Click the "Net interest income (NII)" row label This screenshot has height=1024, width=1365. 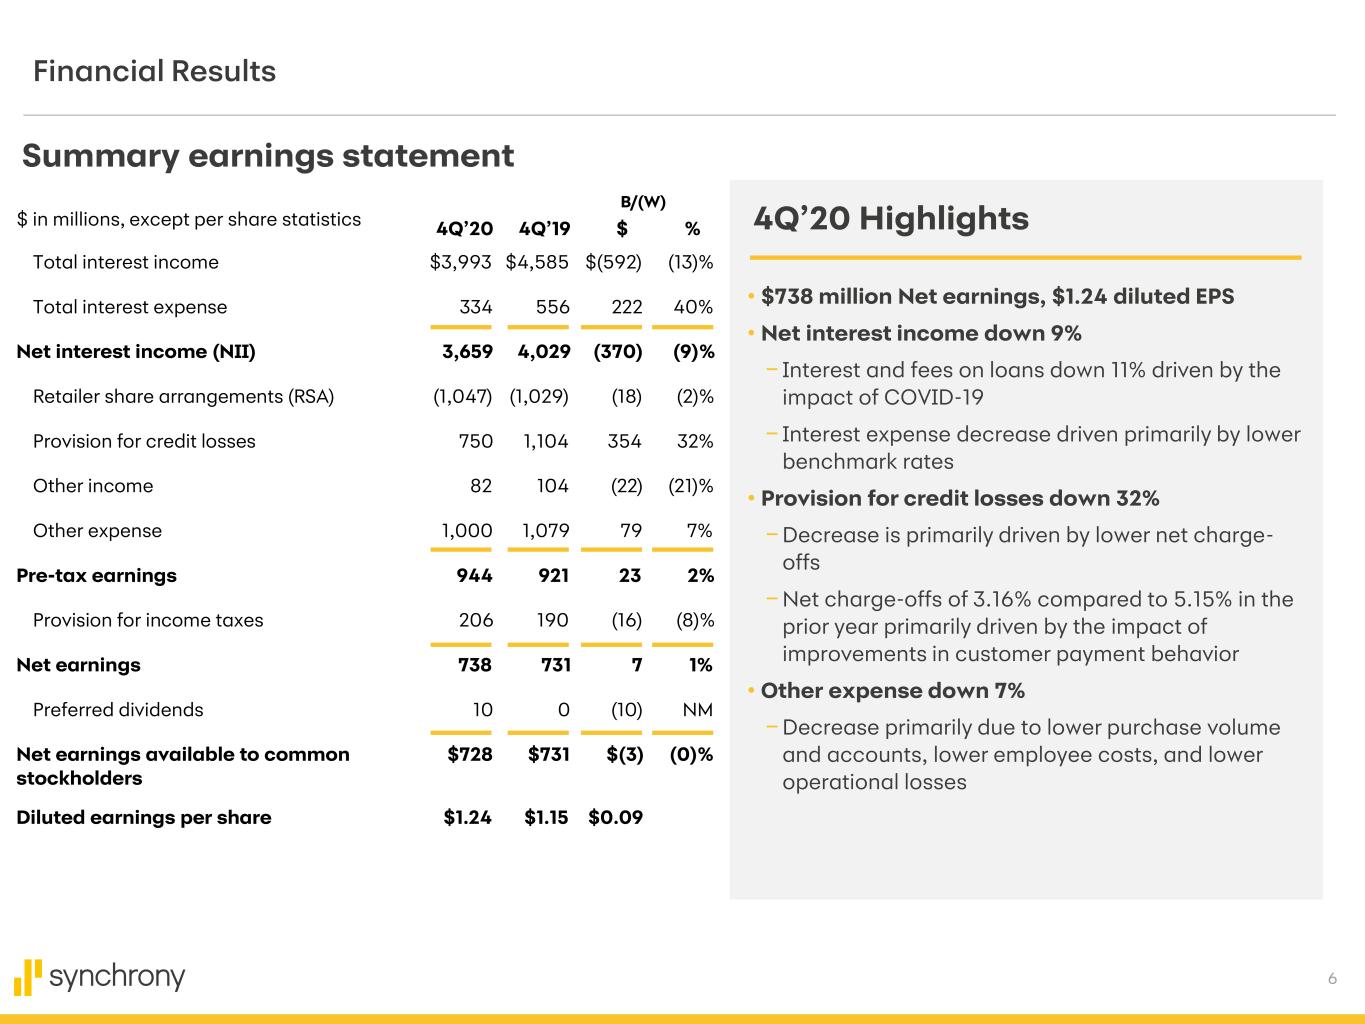click(x=136, y=351)
